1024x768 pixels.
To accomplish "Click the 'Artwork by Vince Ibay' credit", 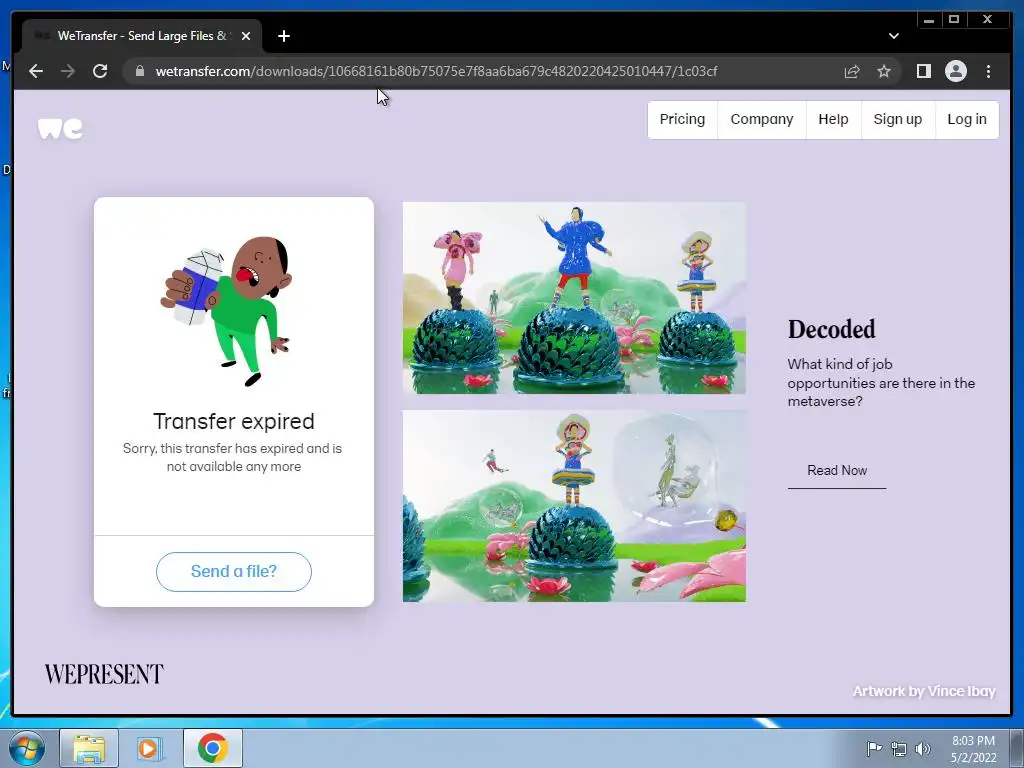I will (924, 691).
